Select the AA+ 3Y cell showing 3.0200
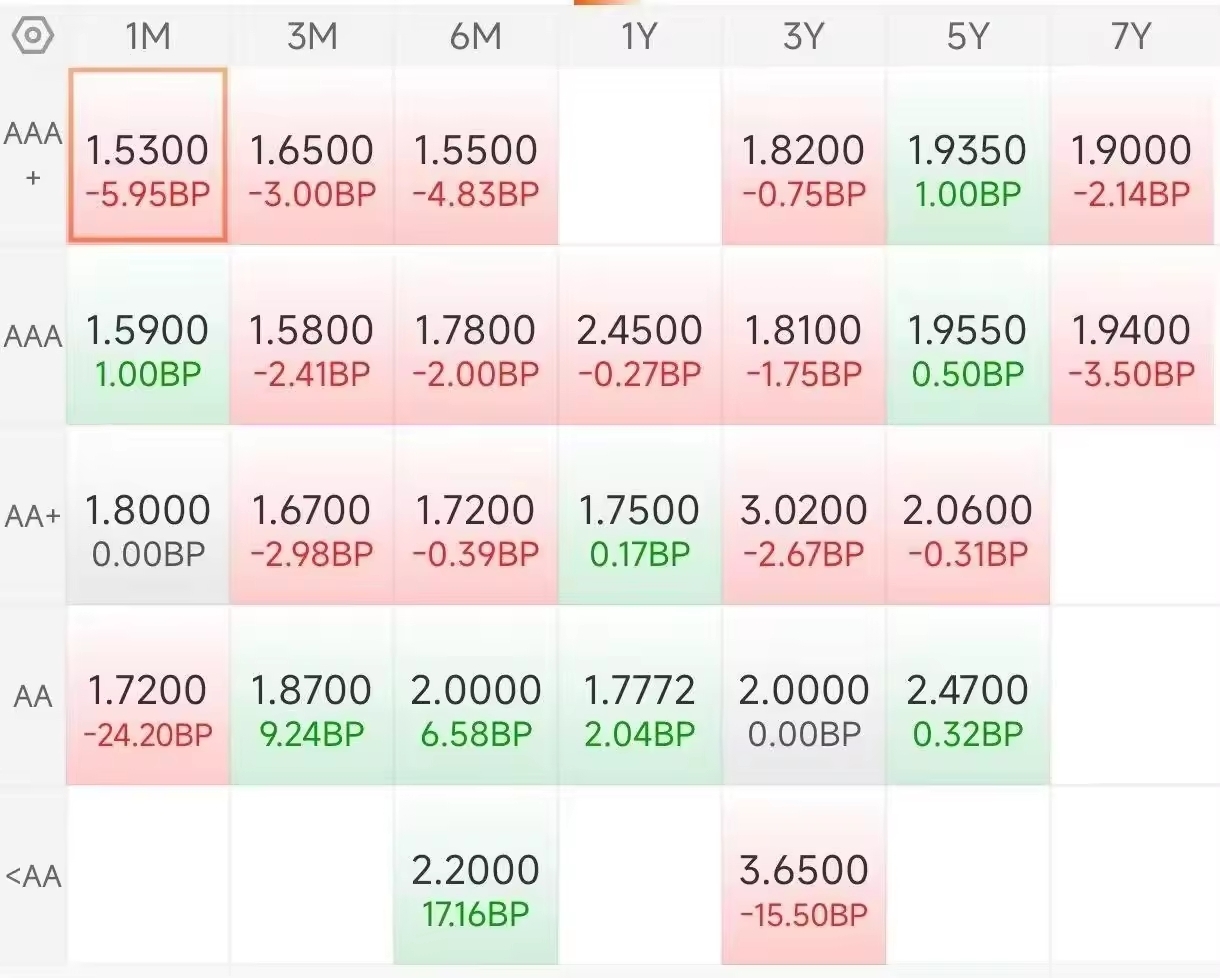Screen dimensions: 1220x978 804,516
